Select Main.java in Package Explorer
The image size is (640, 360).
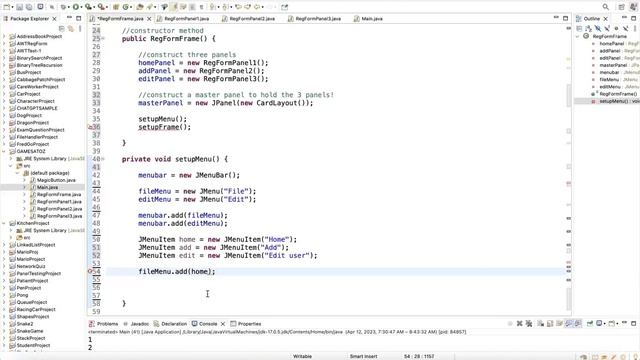point(47,187)
